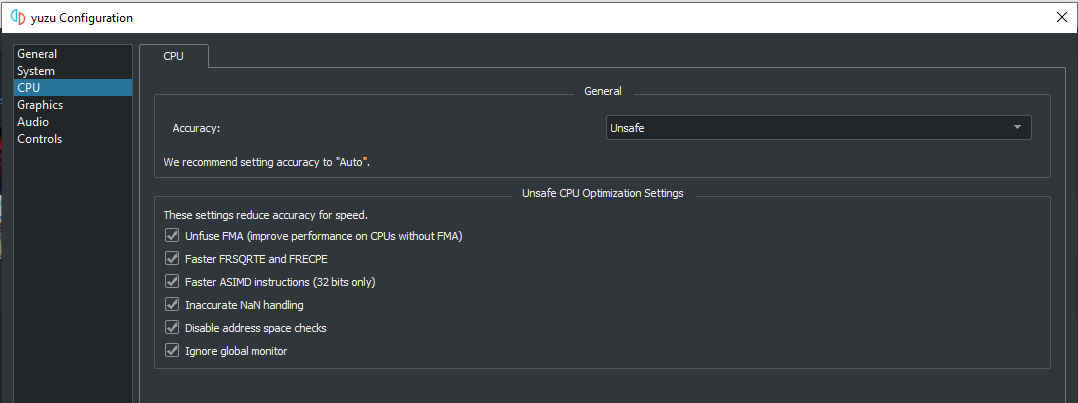Toggle Faster ASIMD instructions checkbox

click(172, 281)
